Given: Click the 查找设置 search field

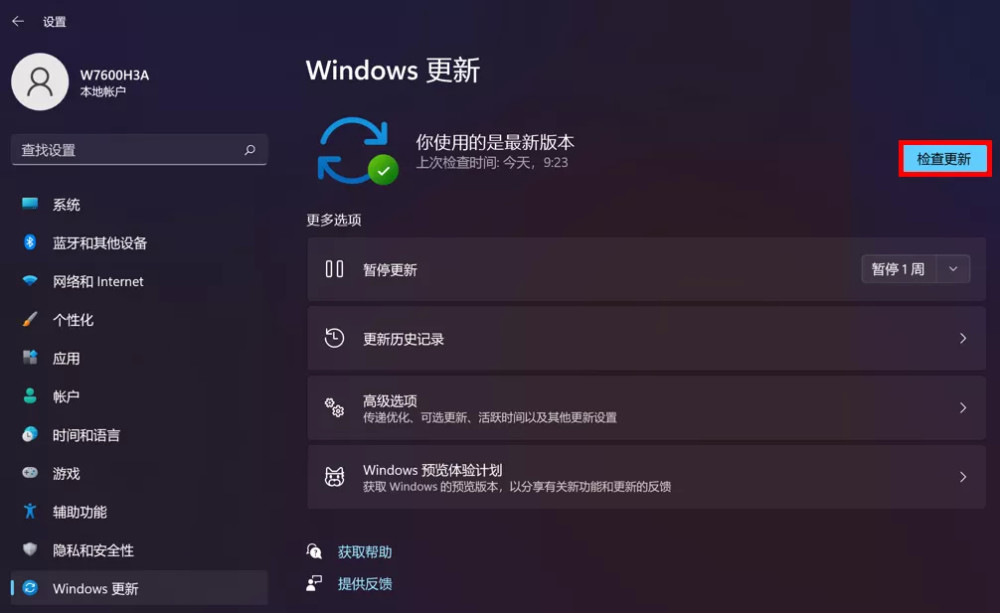Looking at the screenshot, I should pyautogui.click(x=139, y=150).
